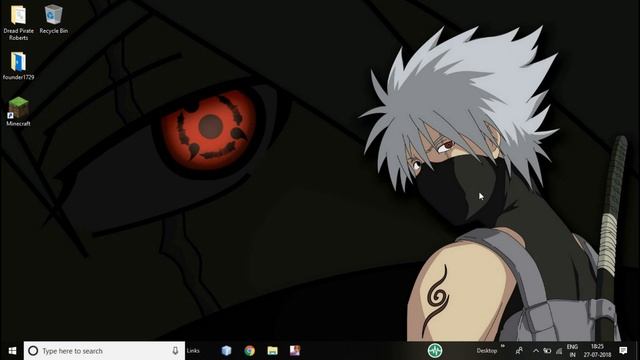Image resolution: width=640 pixels, height=360 pixels.
Task: Open the Desktop toolbar label
Action: 487,351
